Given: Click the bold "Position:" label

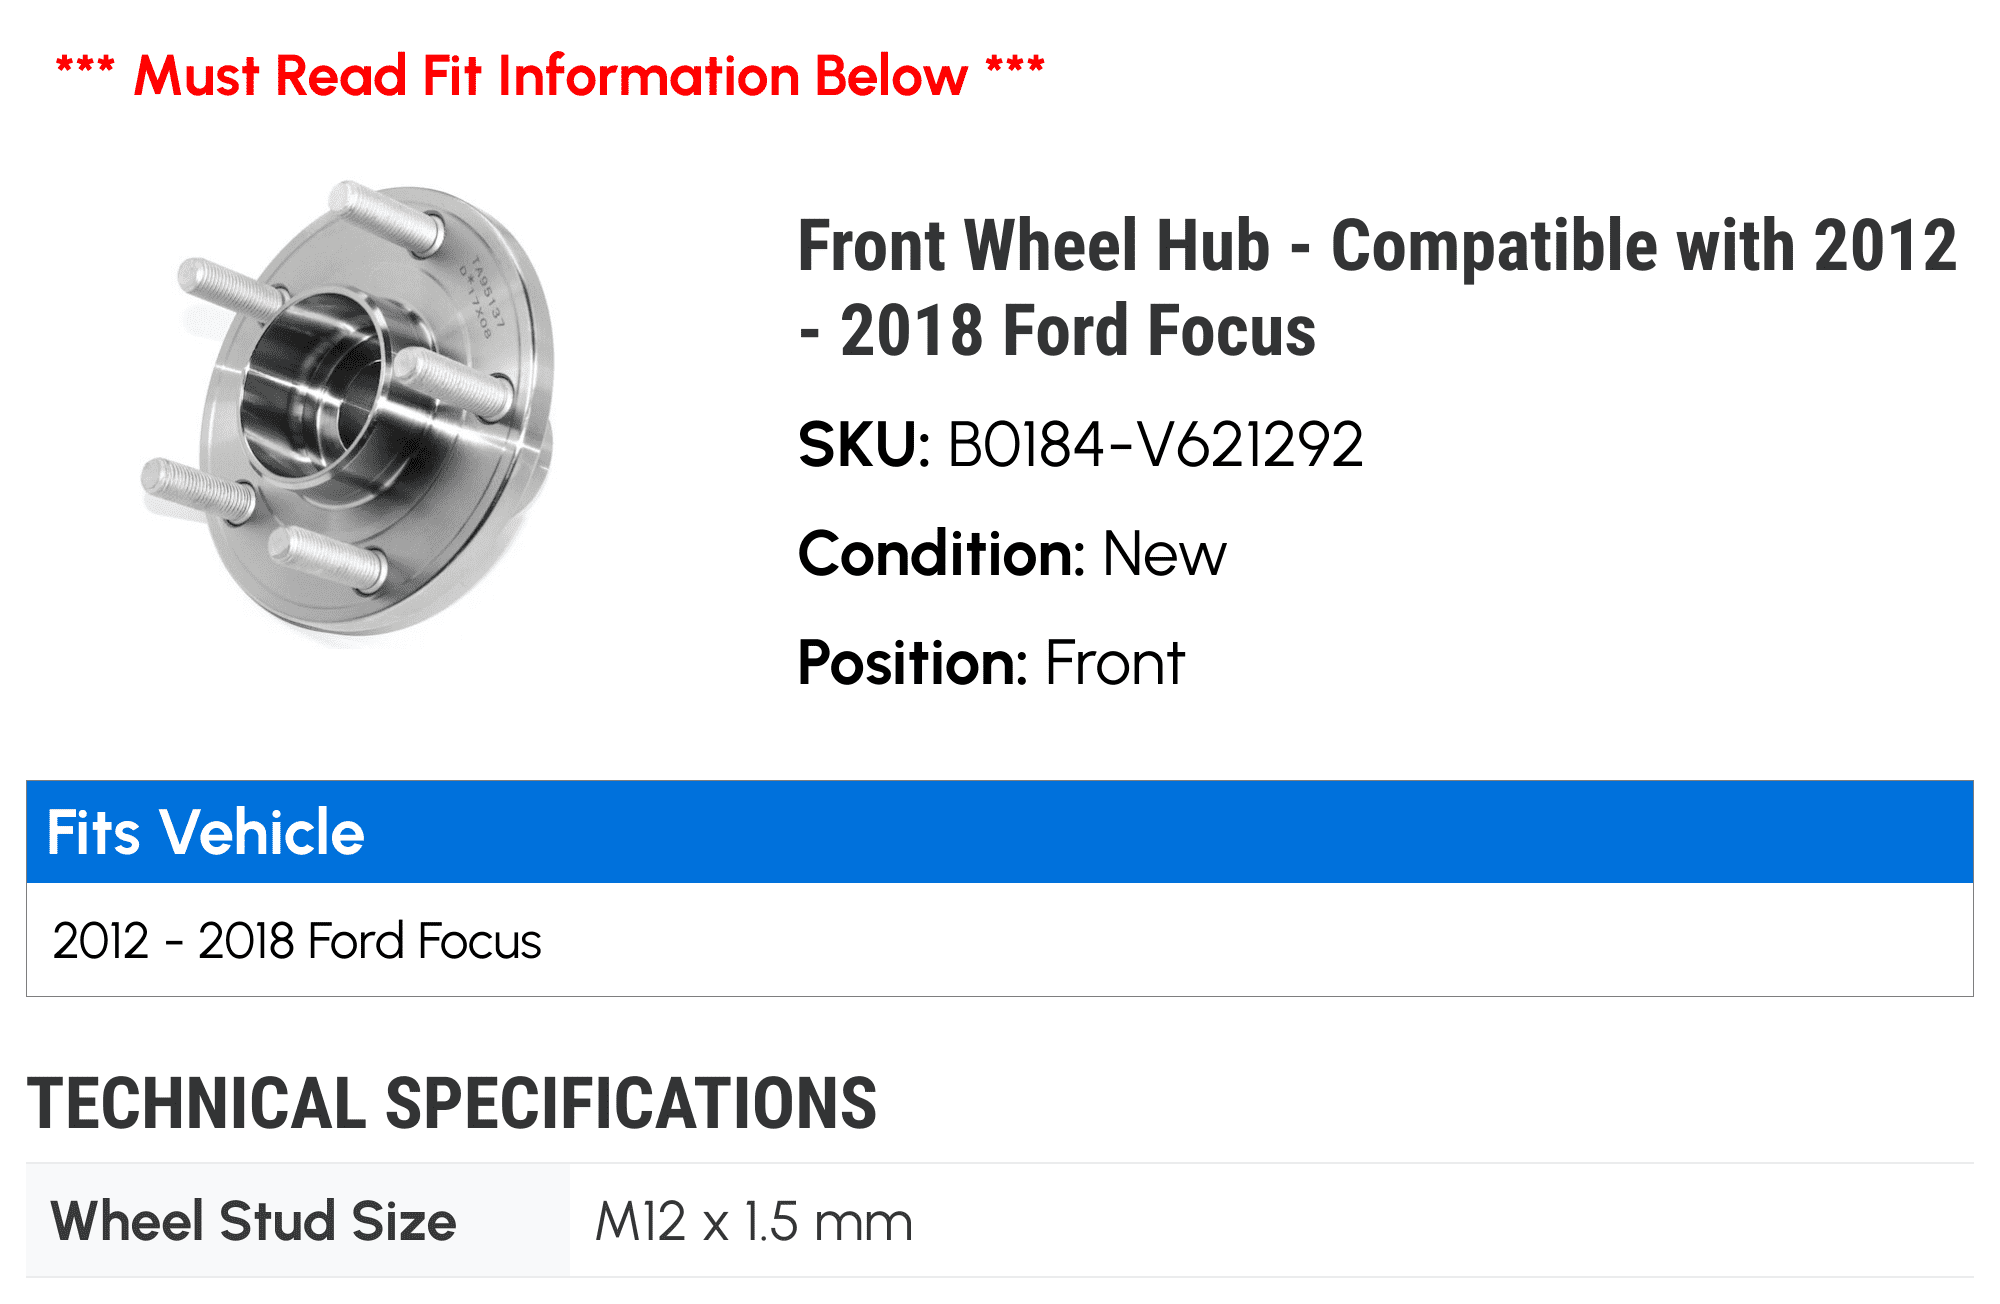Looking at the screenshot, I should 912,663.
